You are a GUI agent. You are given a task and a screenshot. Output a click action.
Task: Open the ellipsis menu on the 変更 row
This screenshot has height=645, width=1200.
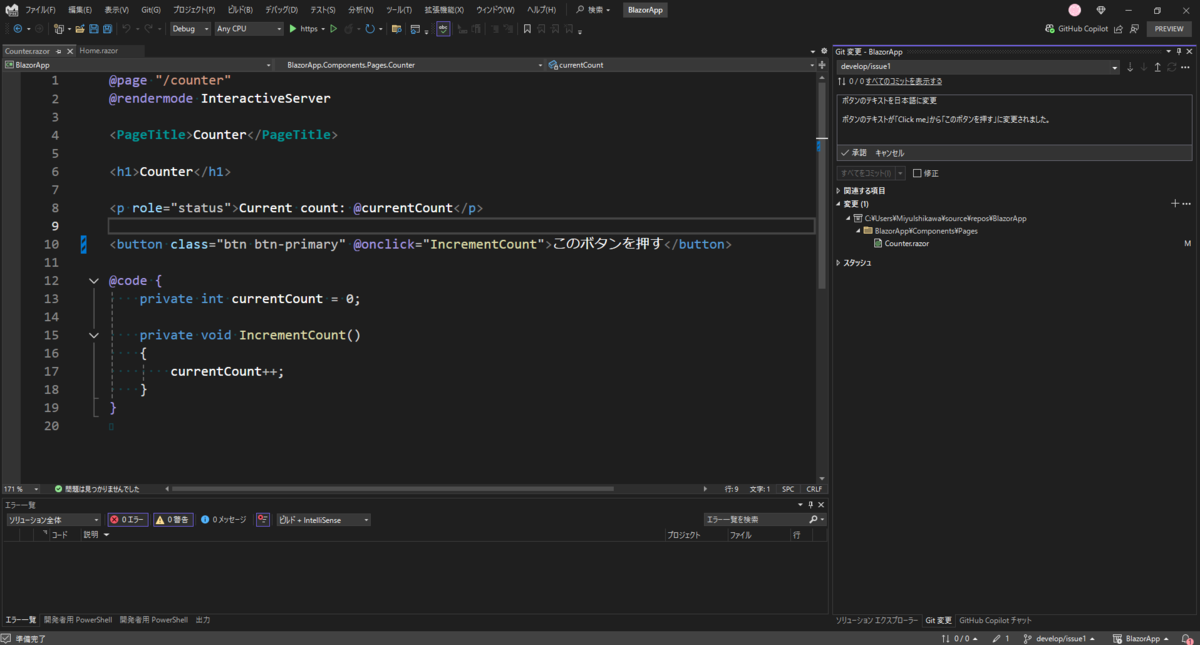[1186, 204]
